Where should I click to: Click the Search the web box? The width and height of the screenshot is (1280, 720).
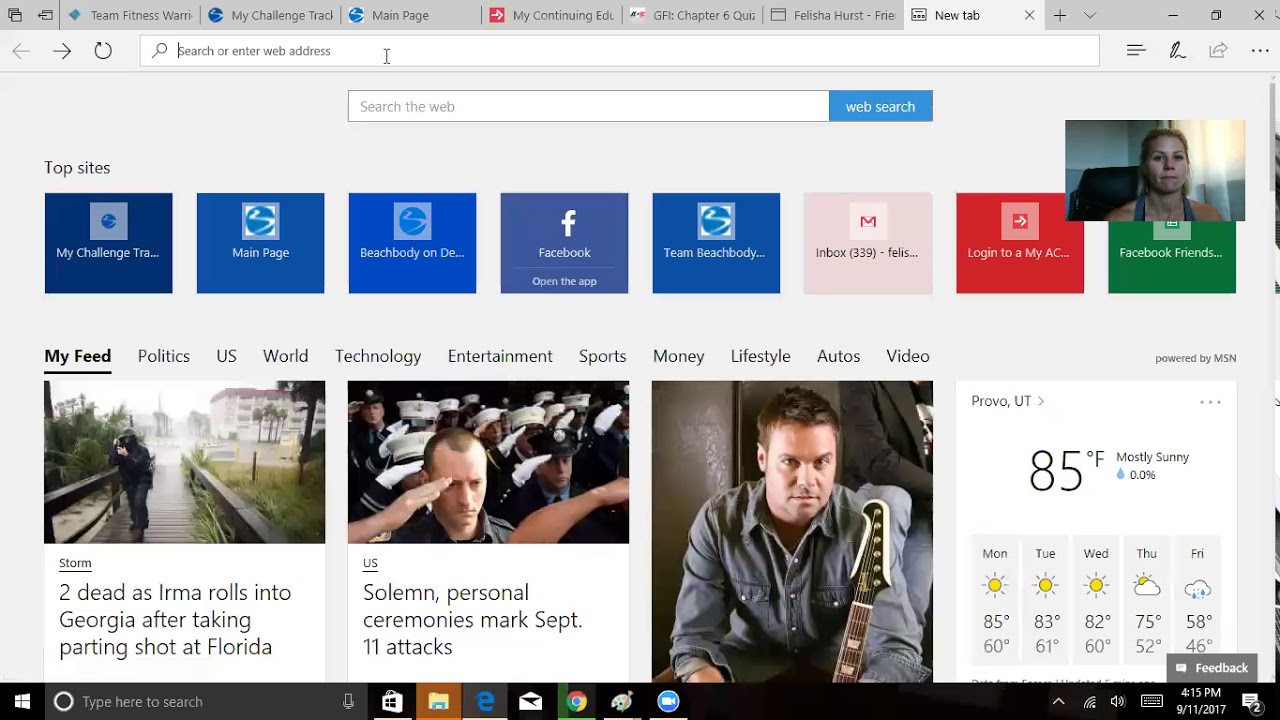click(x=588, y=106)
